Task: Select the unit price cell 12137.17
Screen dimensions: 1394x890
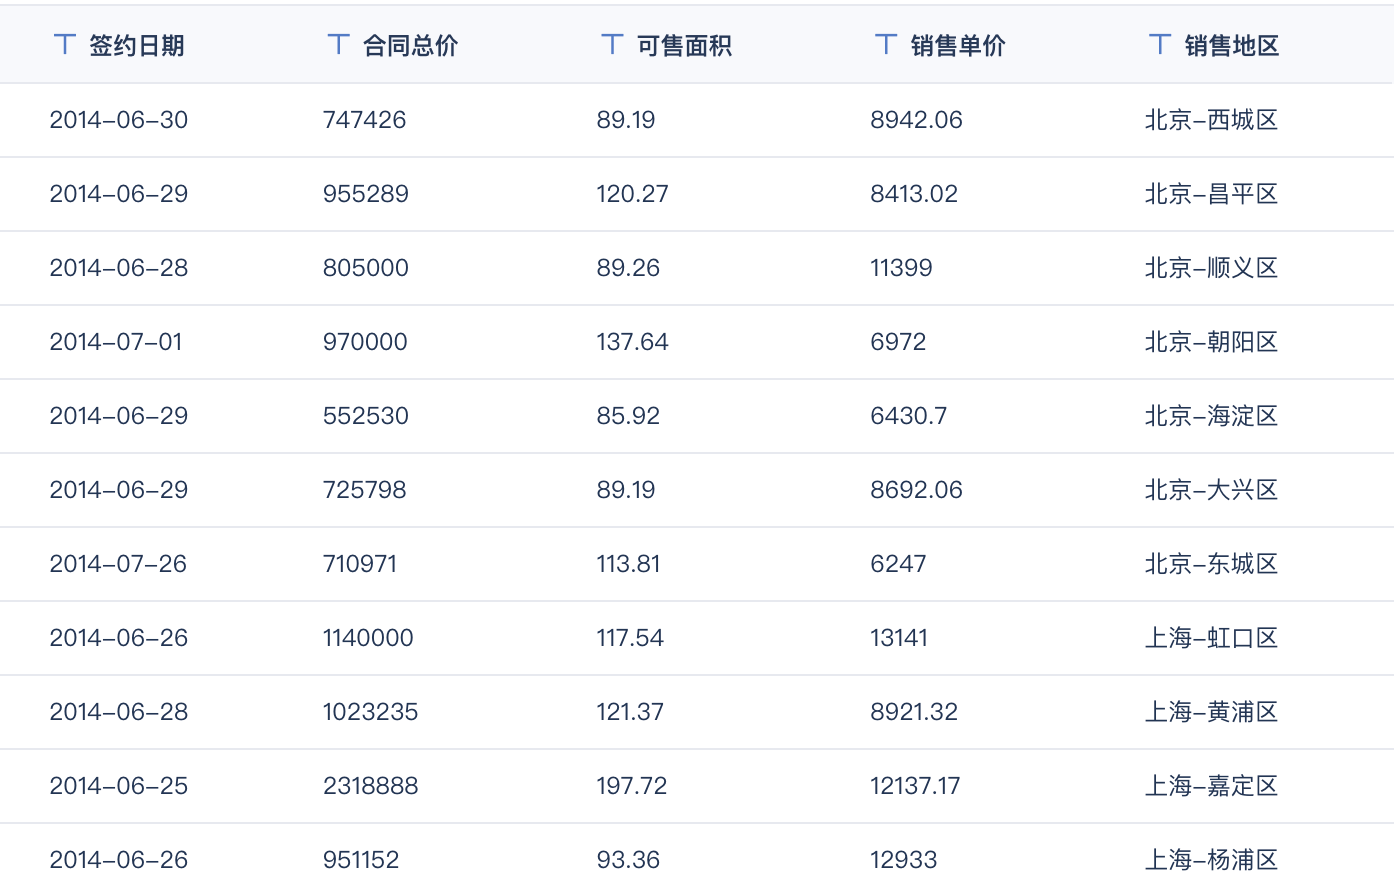Action: click(x=915, y=786)
